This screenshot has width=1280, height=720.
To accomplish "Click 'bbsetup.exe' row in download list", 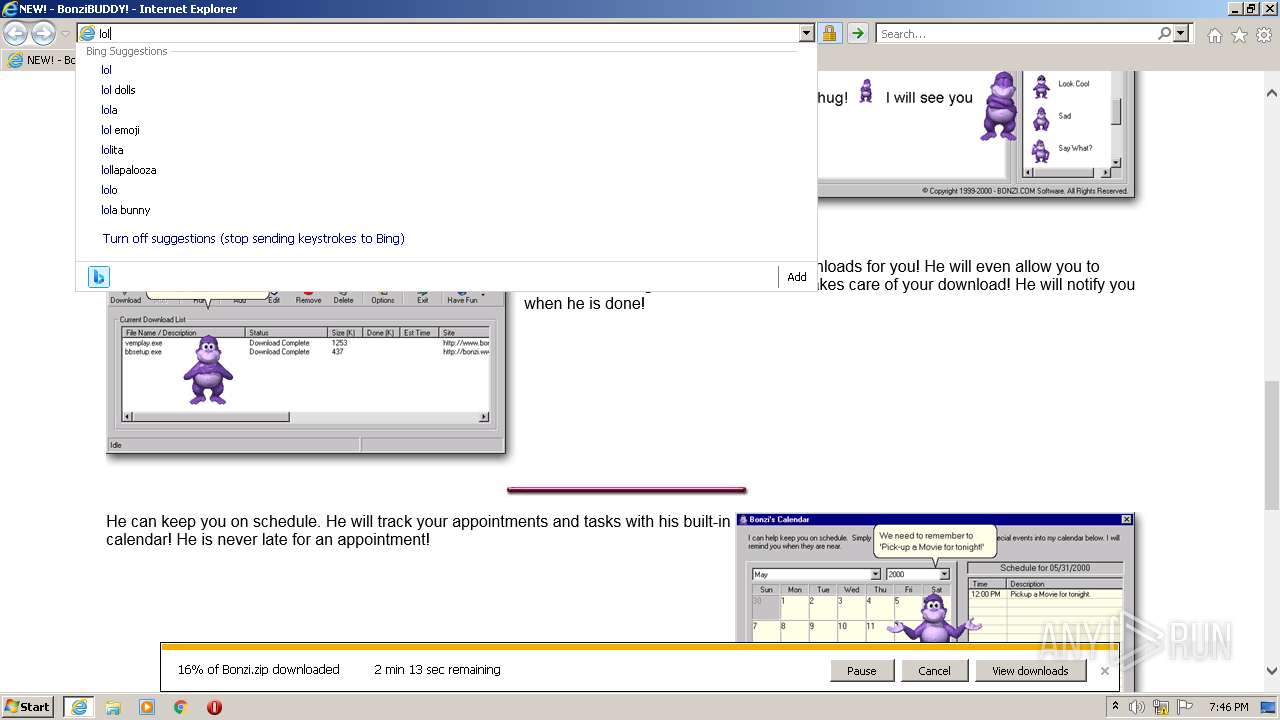I will (x=306, y=352).
